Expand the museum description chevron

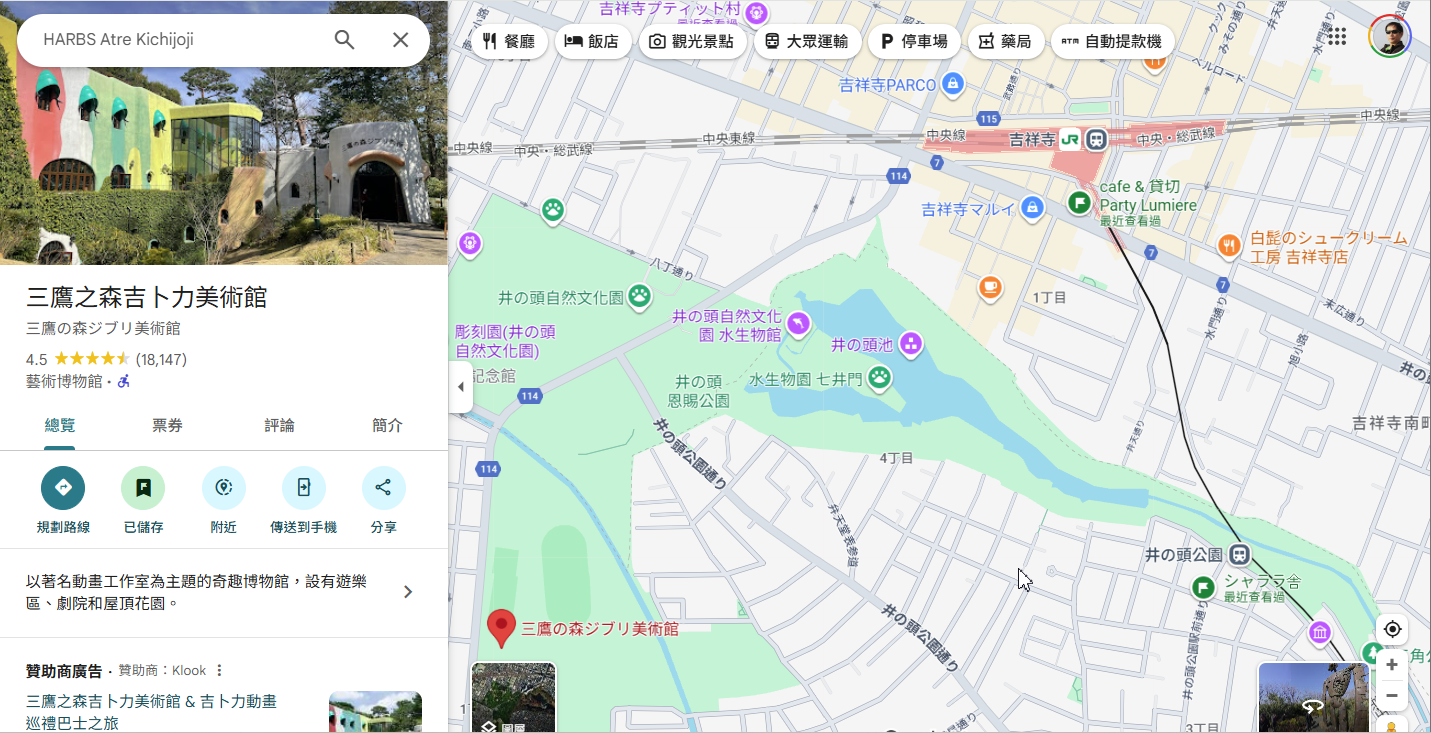tap(407, 592)
